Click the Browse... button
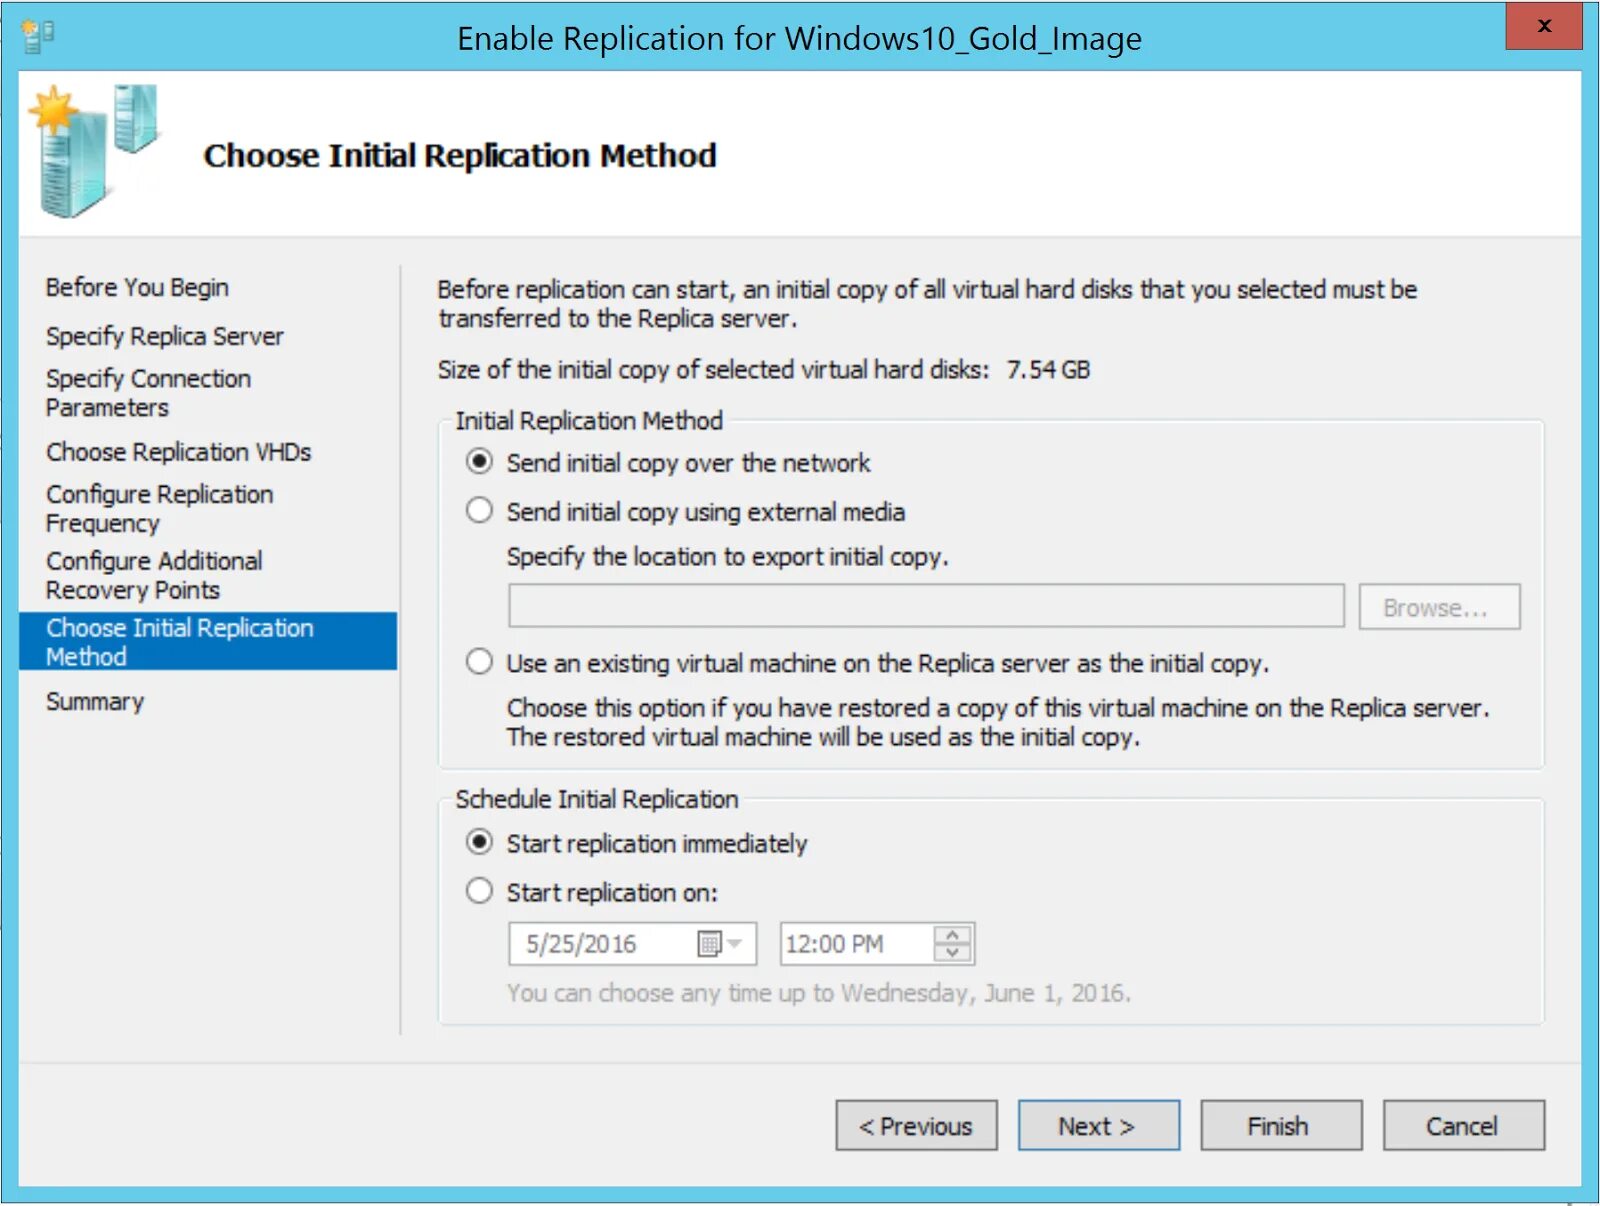The width and height of the screenshot is (1600, 1206). click(x=1439, y=607)
